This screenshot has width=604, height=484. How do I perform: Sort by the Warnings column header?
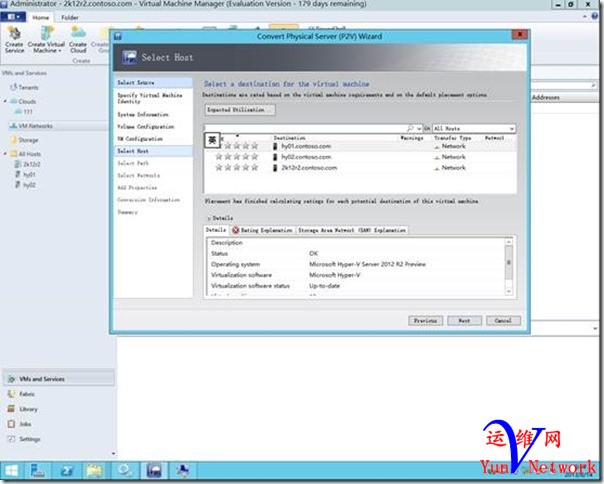pos(412,138)
